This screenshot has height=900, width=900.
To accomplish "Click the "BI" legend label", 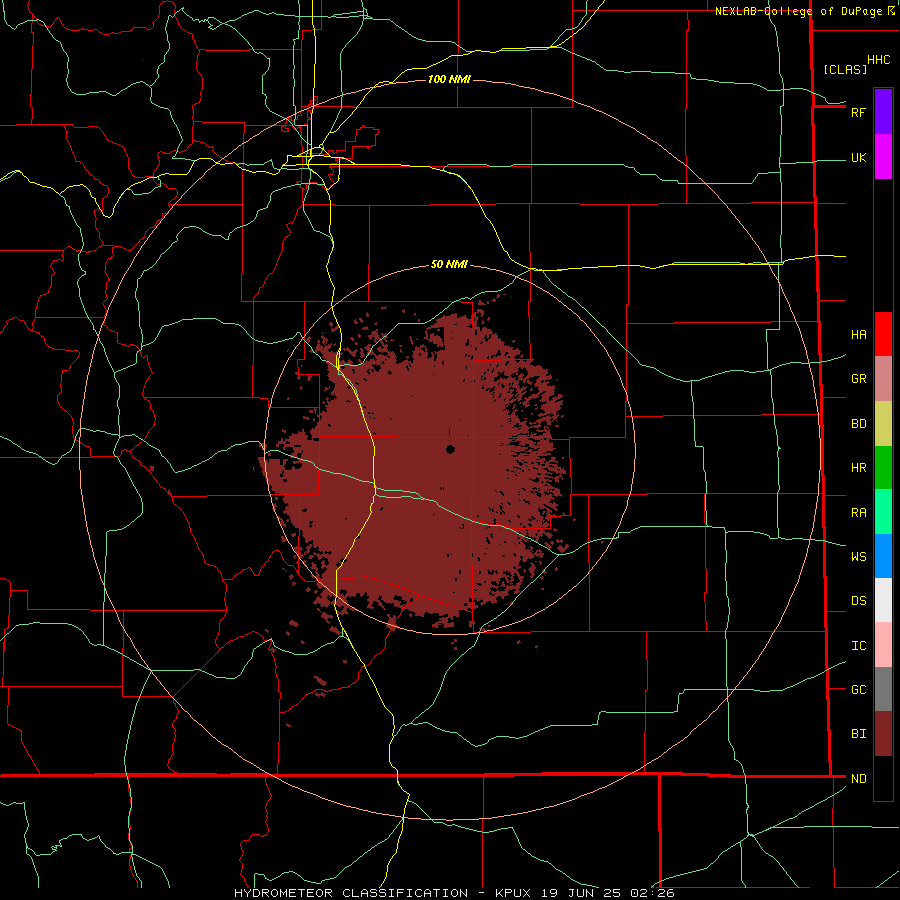I will [859, 734].
